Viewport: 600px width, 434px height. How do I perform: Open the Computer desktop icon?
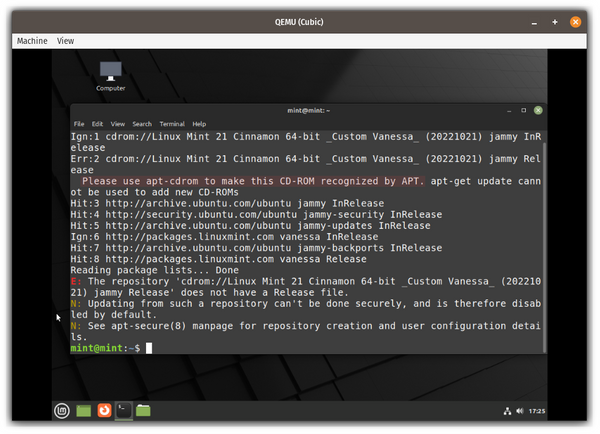pyautogui.click(x=110, y=75)
